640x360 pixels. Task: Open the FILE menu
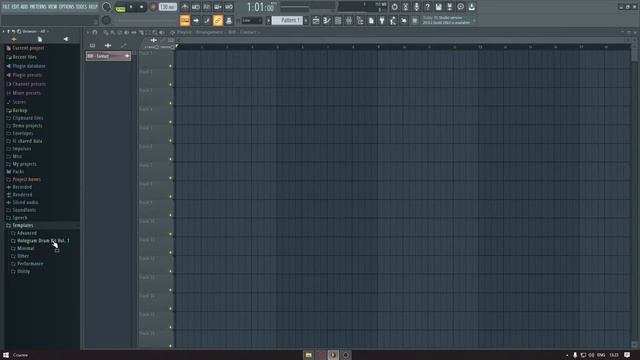point(6,7)
